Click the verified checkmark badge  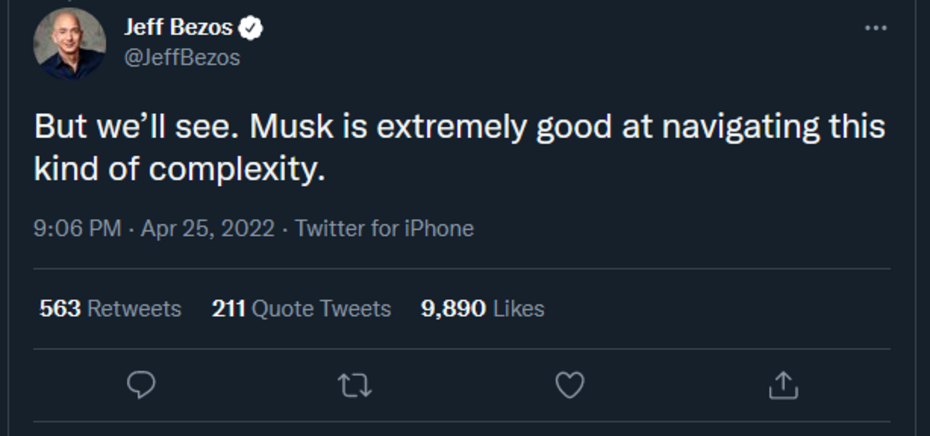click(x=252, y=28)
